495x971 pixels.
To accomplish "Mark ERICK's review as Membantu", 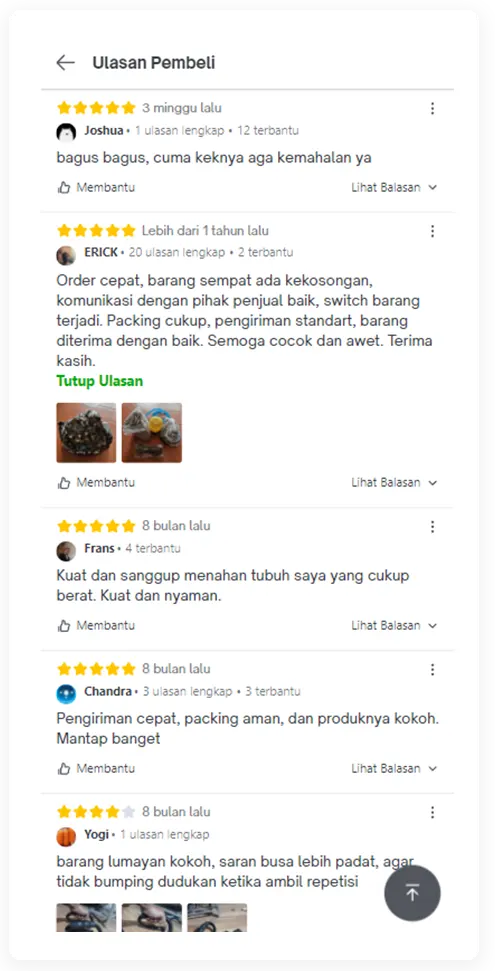I will tap(96, 483).
